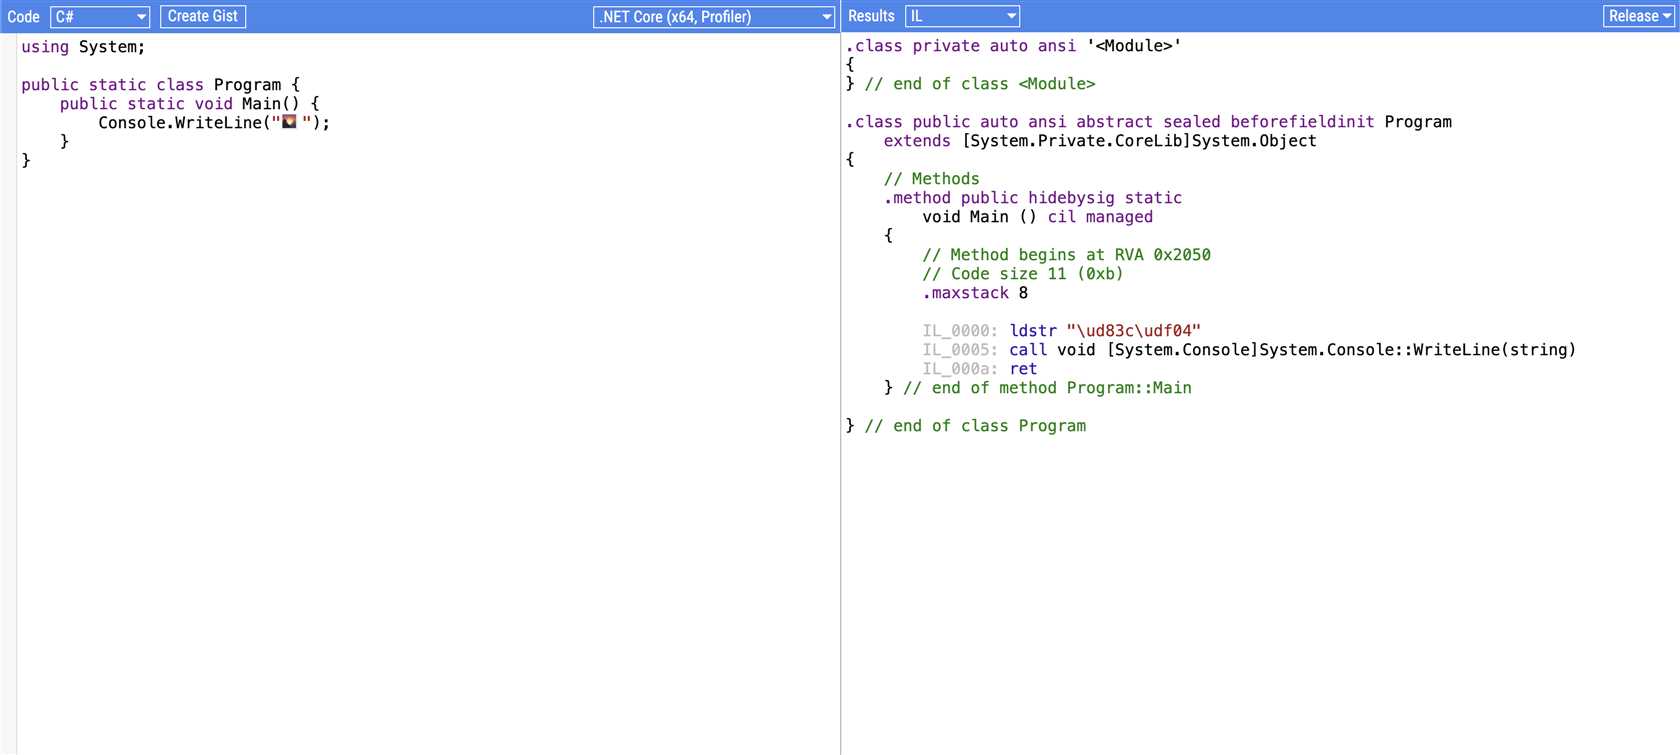Click the IL_0005 call WriteLine instruction
The height and width of the screenshot is (755, 1680).
click(x=1292, y=350)
